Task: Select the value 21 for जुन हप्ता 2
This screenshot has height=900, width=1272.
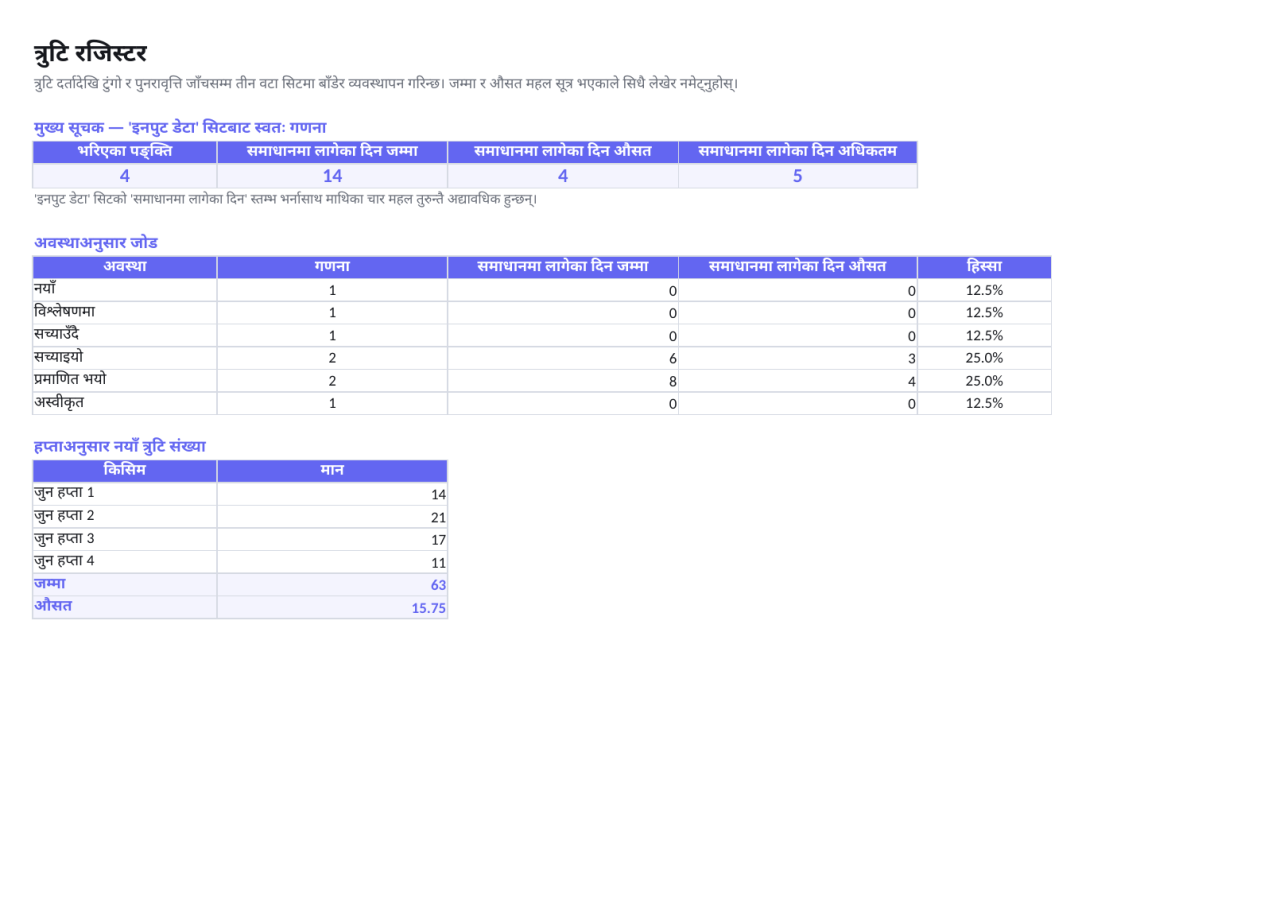Action: (x=332, y=517)
